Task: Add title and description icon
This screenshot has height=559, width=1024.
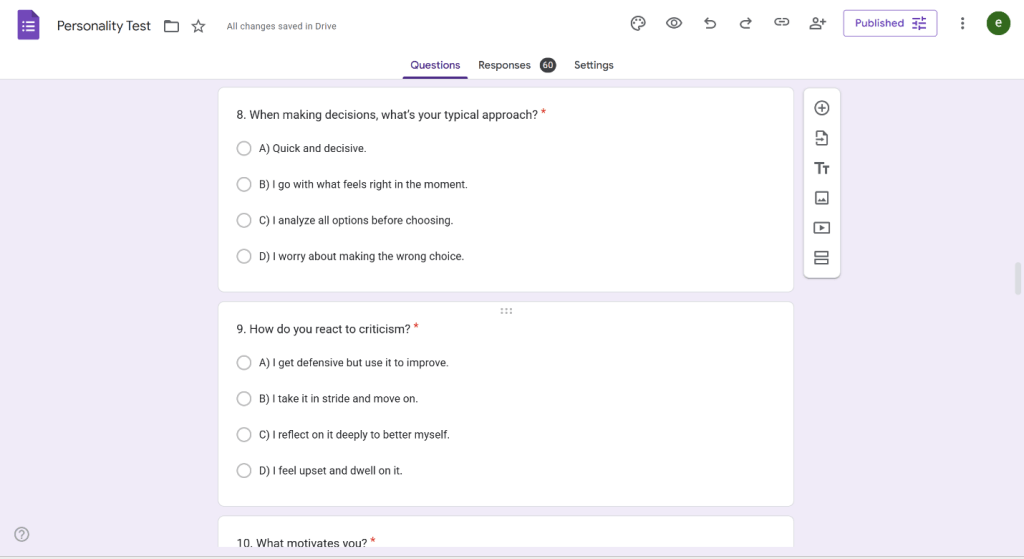Action: pyautogui.click(x=821, y=168)
